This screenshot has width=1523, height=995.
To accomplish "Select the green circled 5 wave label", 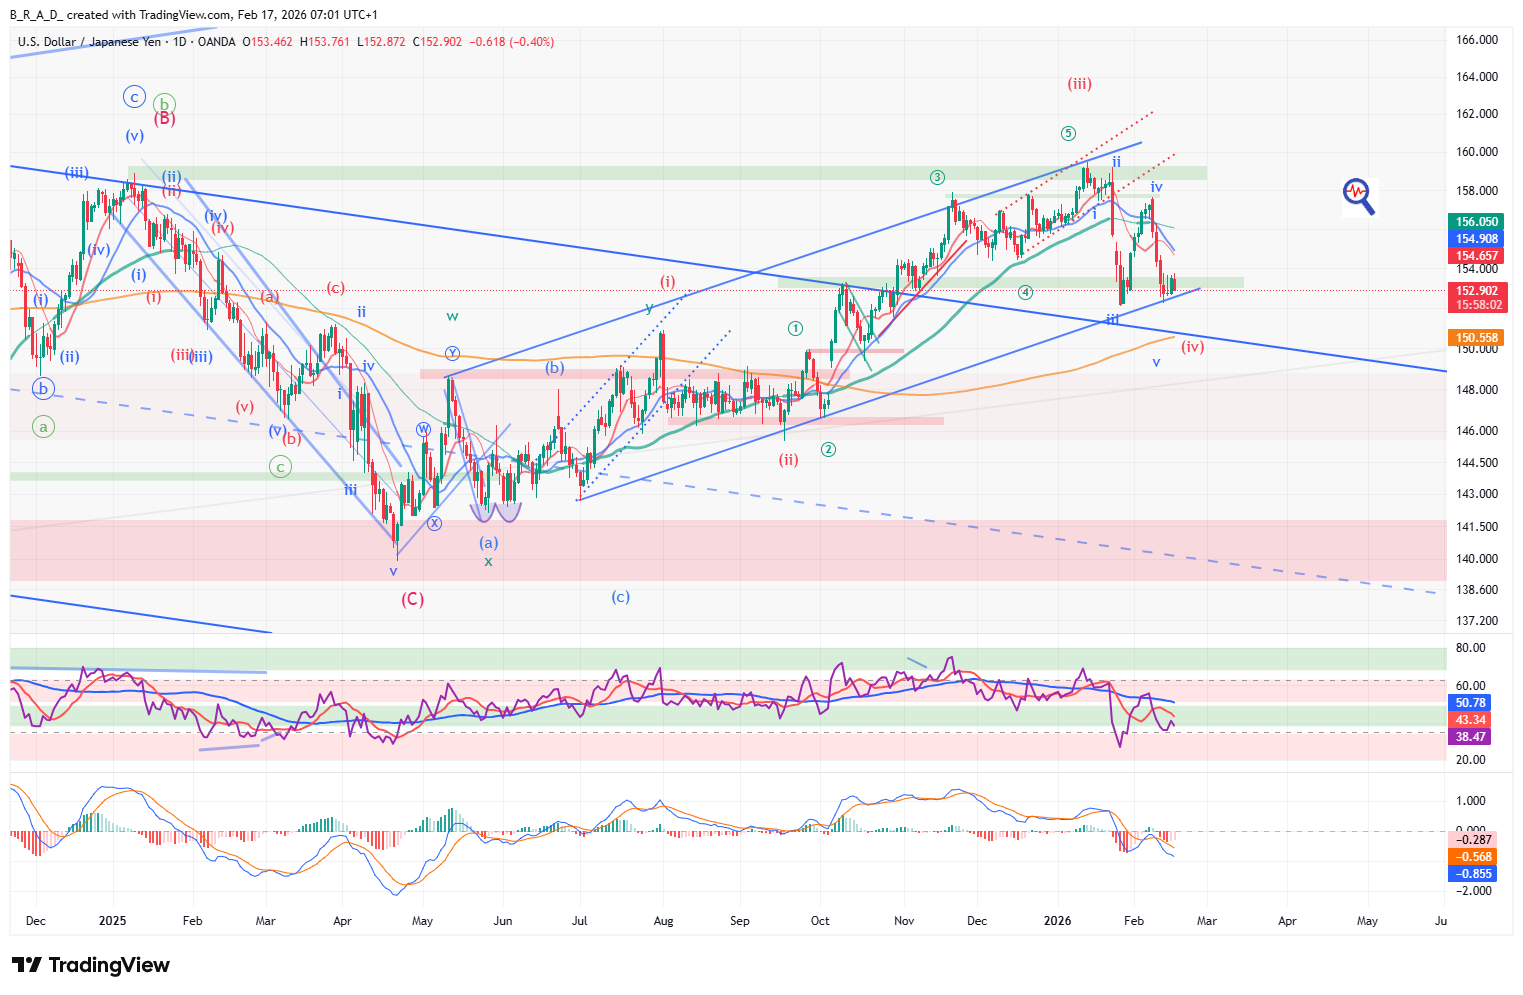I will (1068, 134).
